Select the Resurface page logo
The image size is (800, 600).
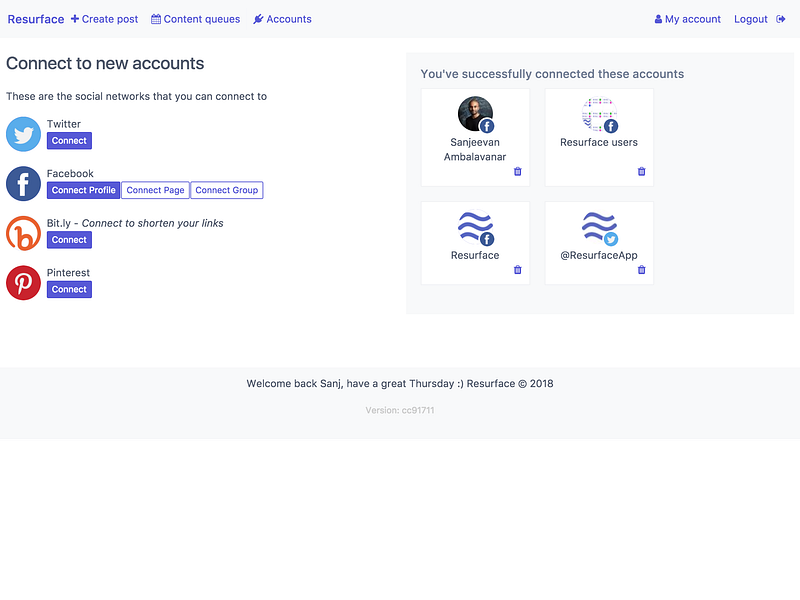[476, 227]
